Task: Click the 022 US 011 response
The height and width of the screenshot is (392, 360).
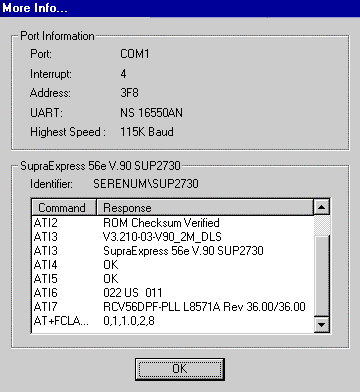Action: (x=133, y=293)
